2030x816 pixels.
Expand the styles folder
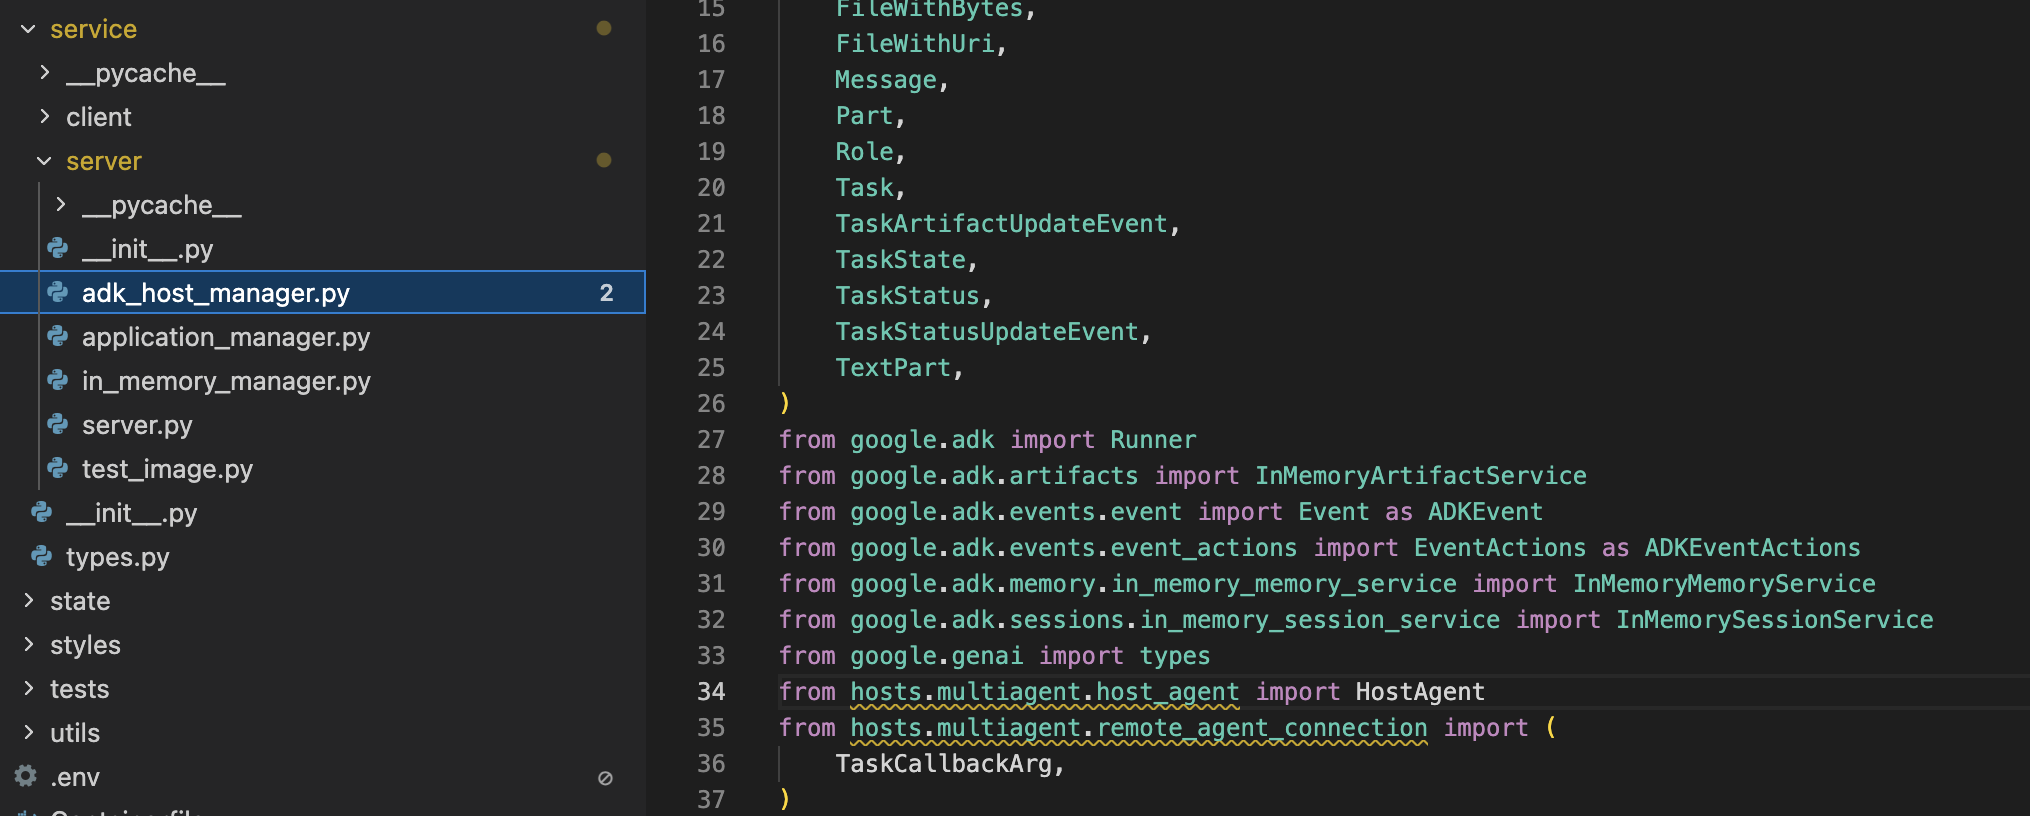[28, 645]
